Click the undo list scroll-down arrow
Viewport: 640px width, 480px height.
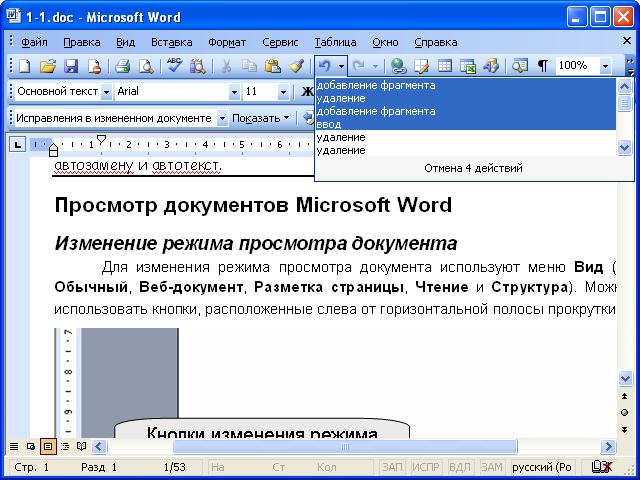tap(624, 147)
